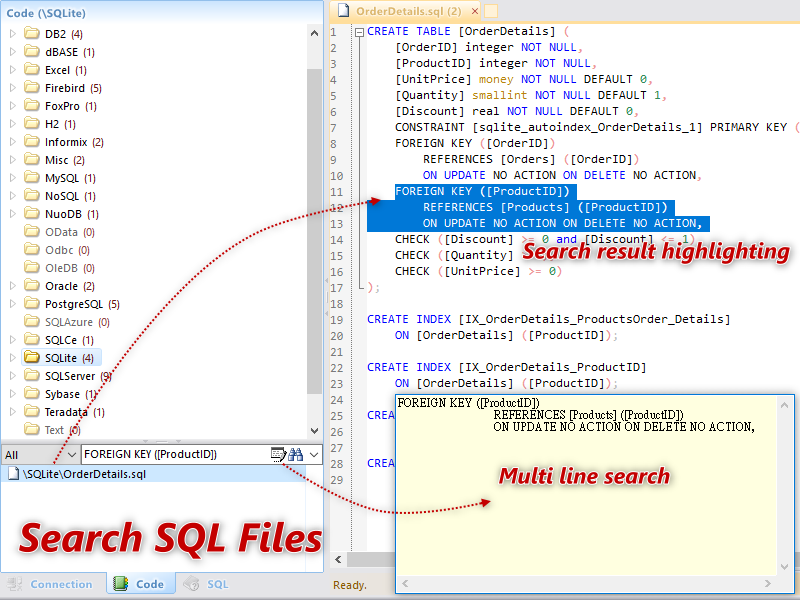Select the DB2 (4) folder
Screen dimensions: 800x600
click(x=63, y=34)
